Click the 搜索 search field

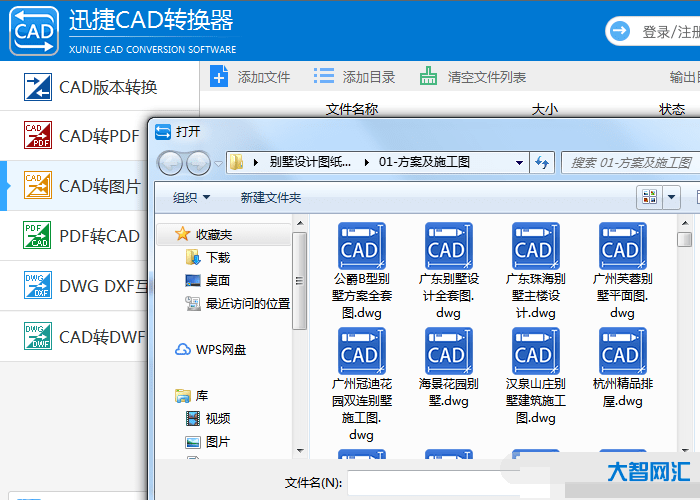point(630,162)
